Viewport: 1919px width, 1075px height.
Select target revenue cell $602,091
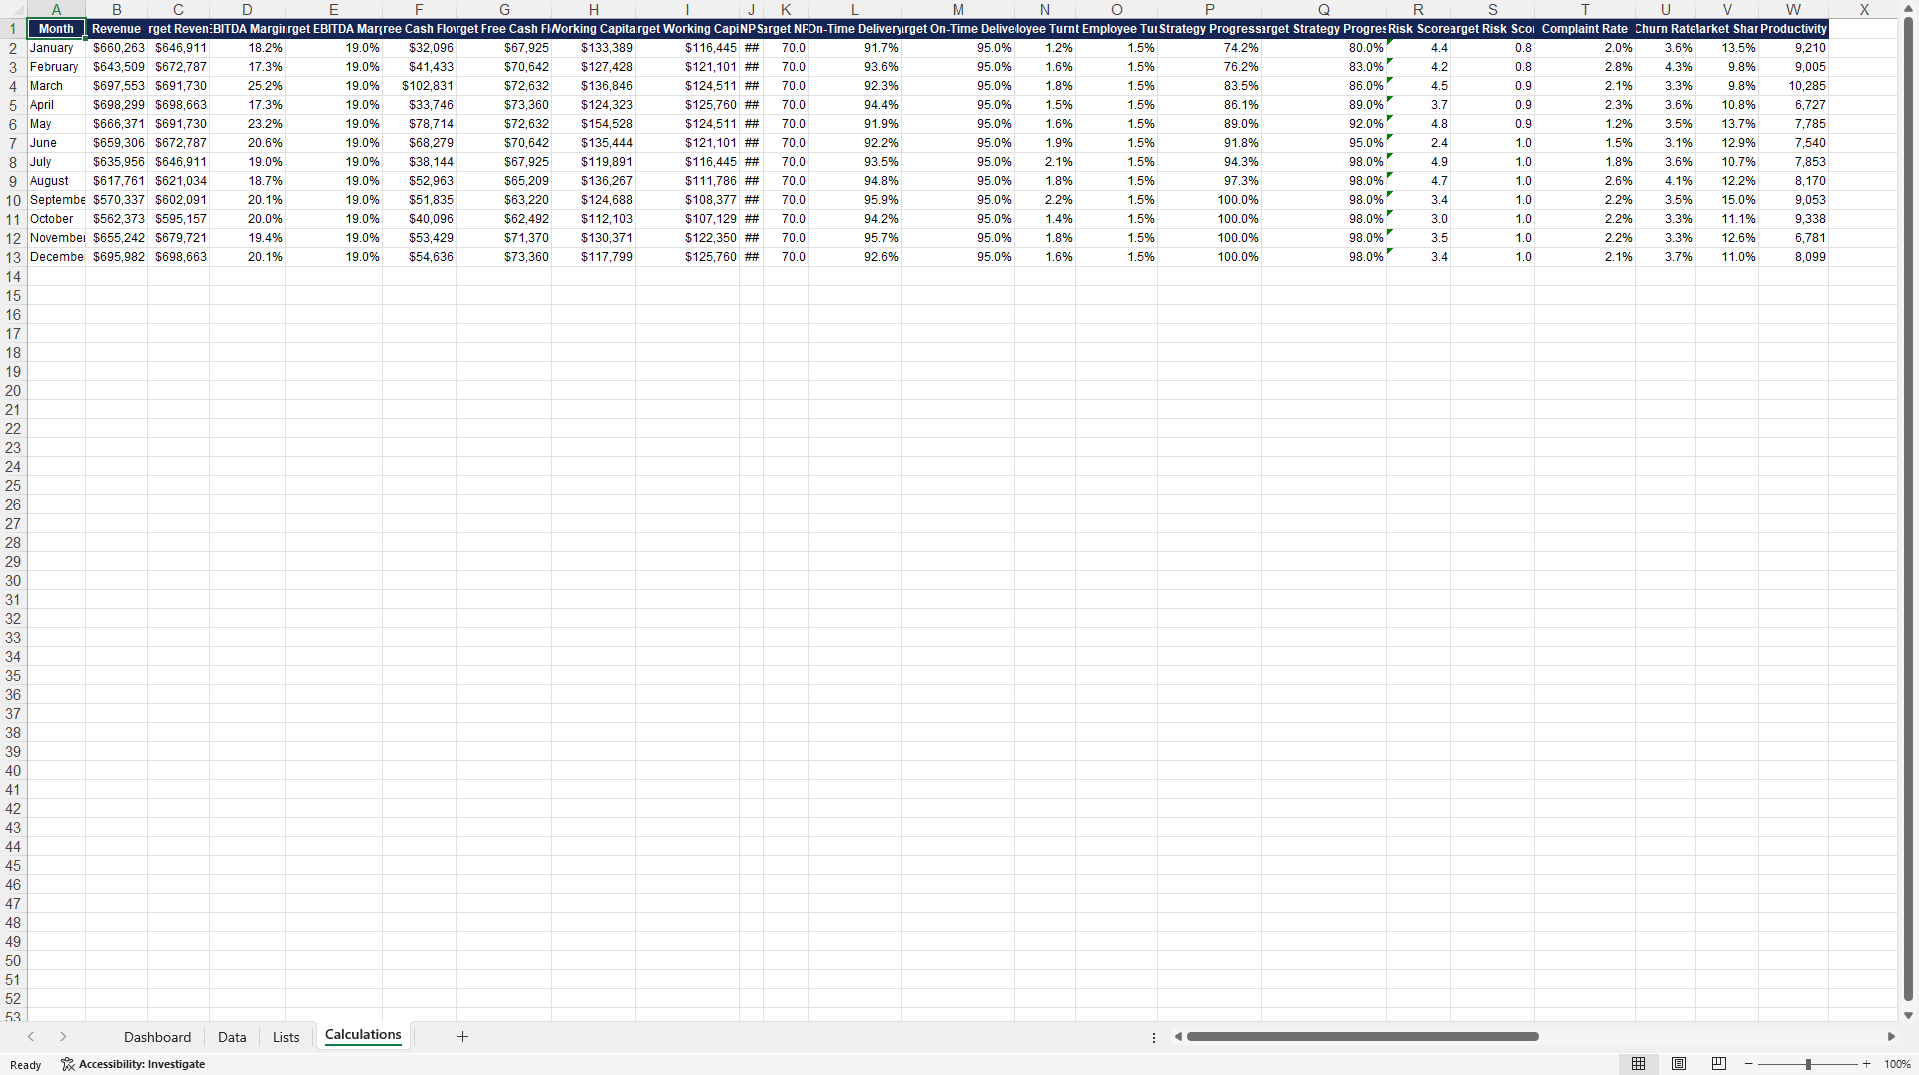pyautogui.click(x=179, y=200)
